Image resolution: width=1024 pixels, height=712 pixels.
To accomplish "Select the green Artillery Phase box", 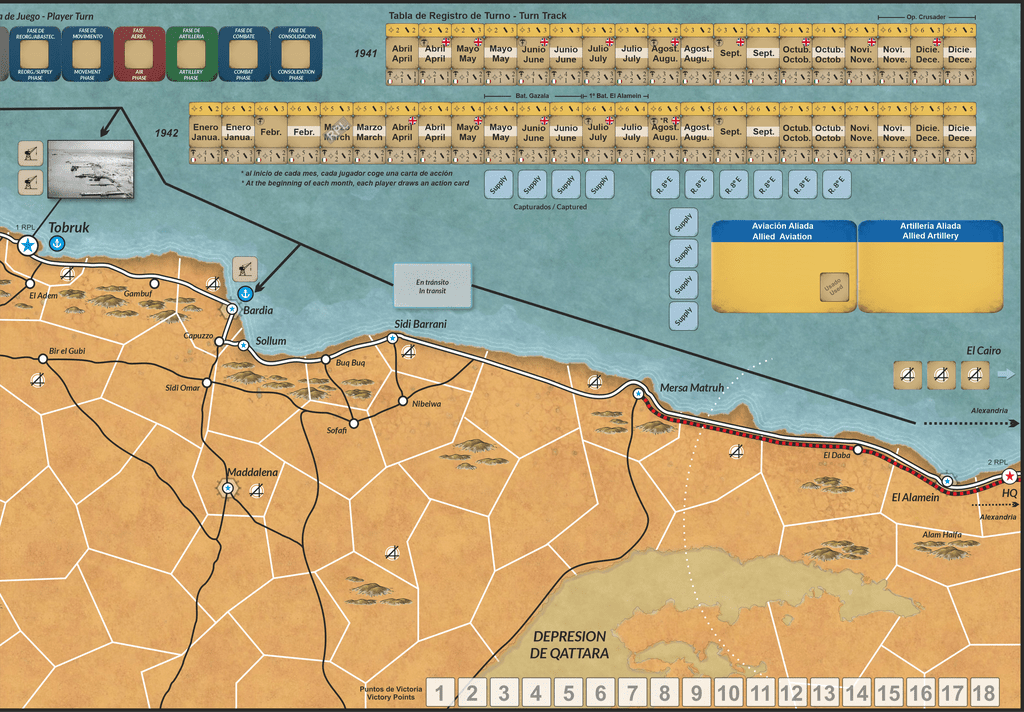I will tap(191, 54).
